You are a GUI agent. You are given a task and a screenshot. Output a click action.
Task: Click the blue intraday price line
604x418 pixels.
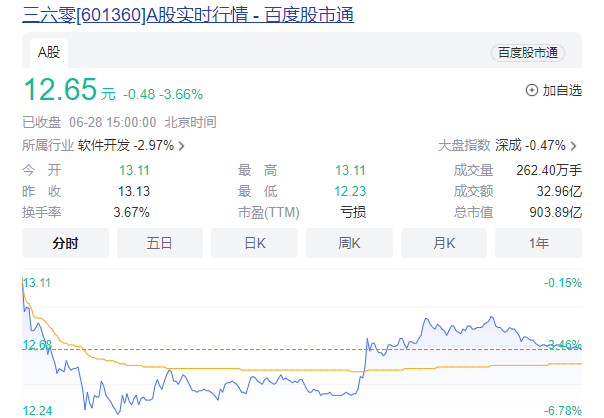pyautogui.click(x=450, y=328)
